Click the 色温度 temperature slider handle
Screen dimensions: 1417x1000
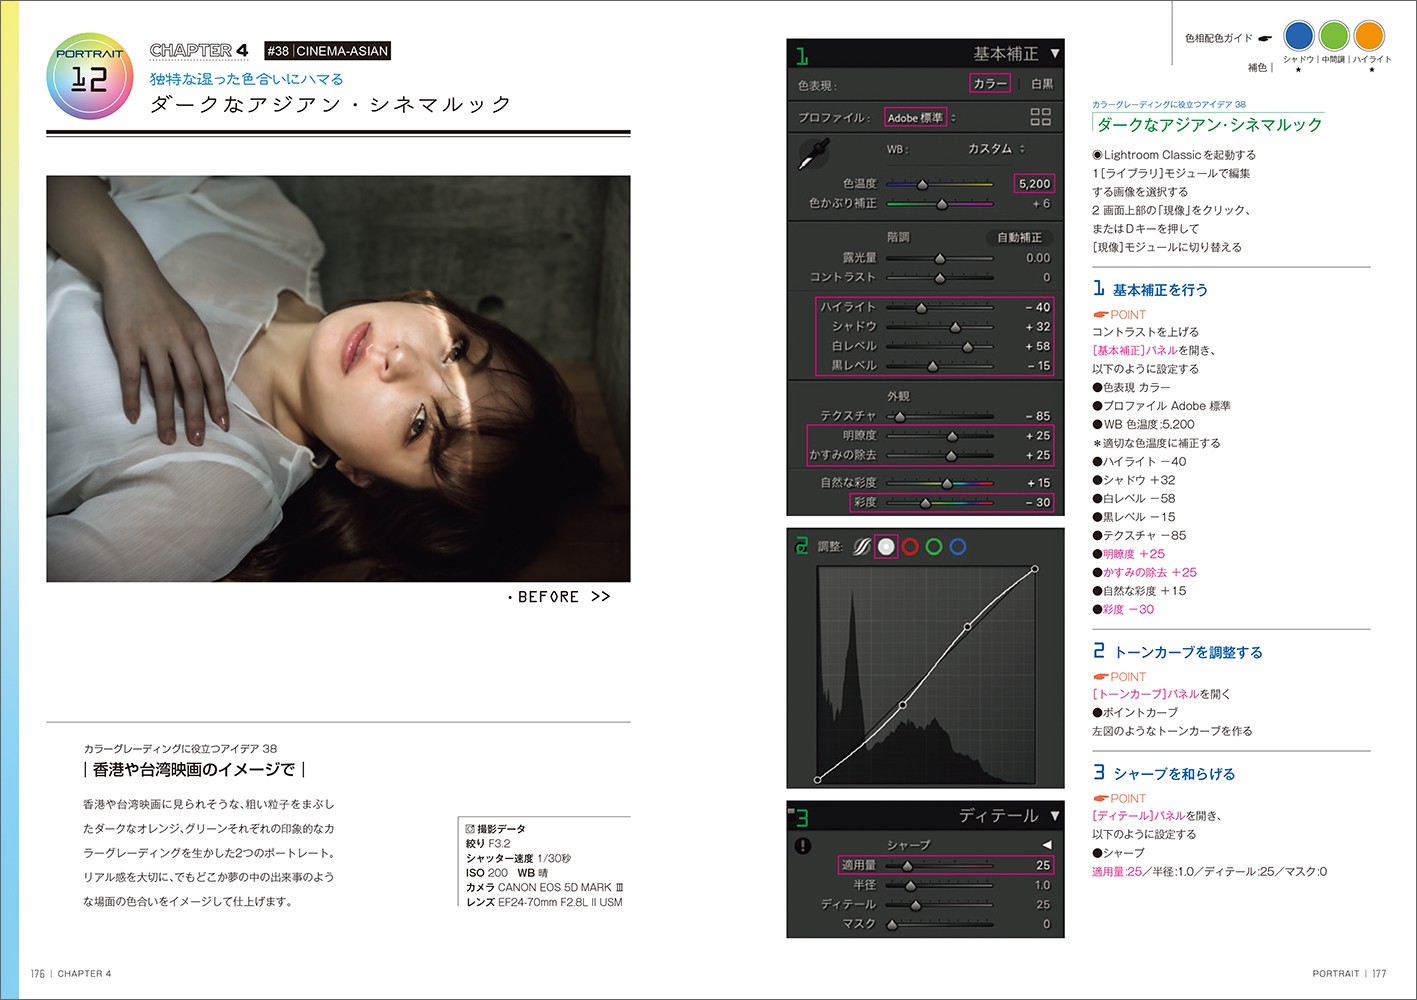[922, 184]
